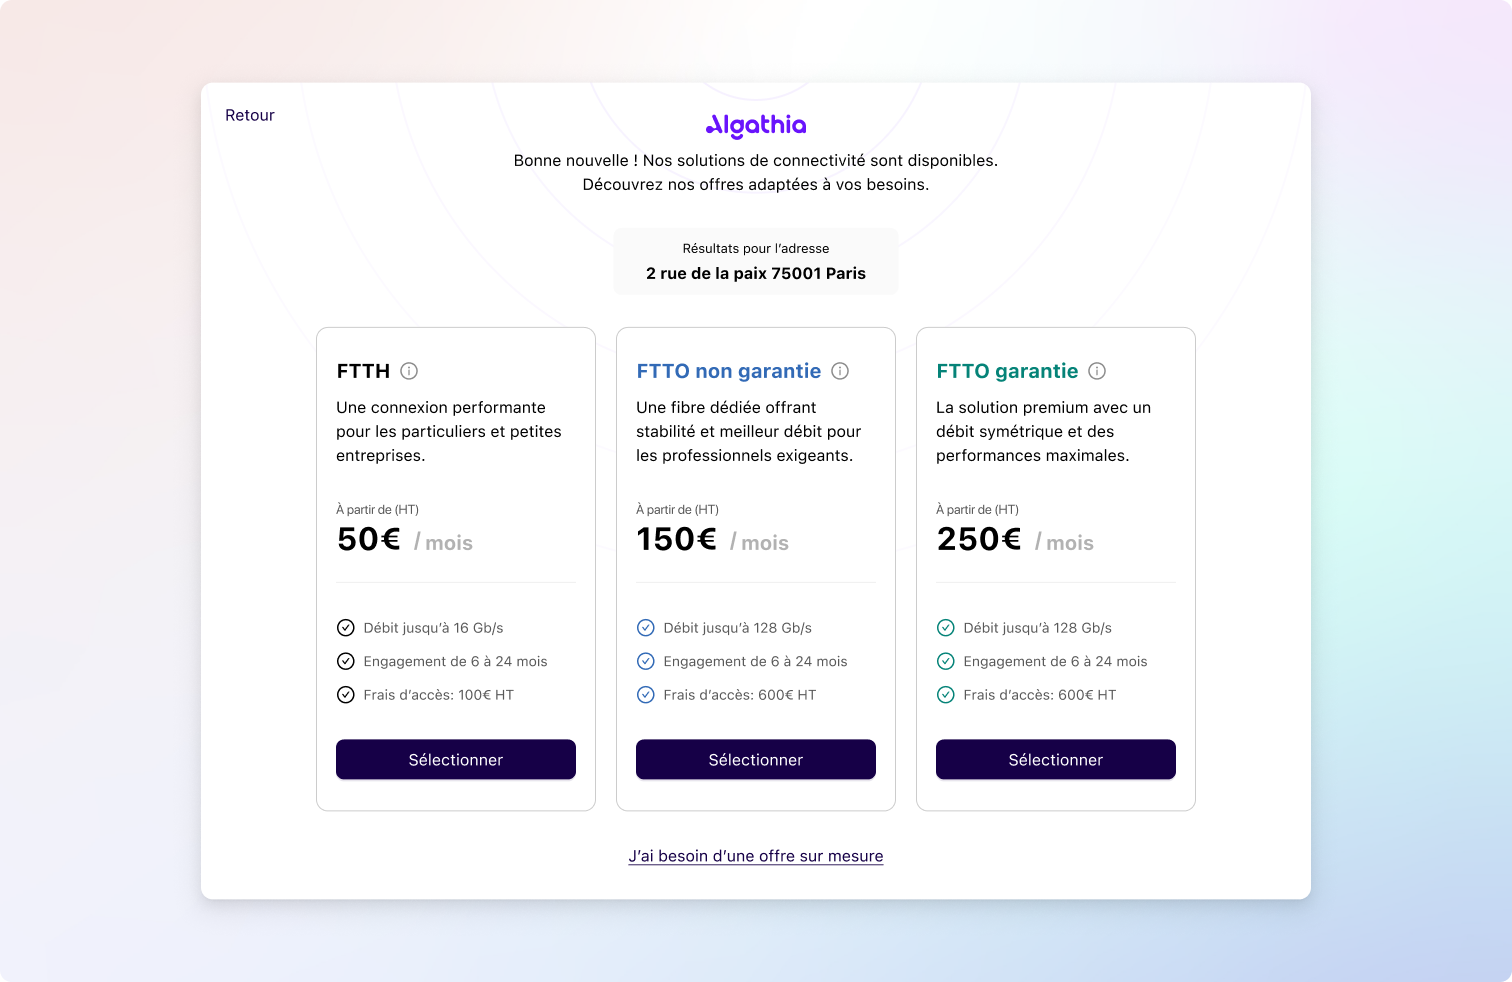Click the info icon beside FTTO garantie
The image size is (1512, 982).
tap(1097, 371)
